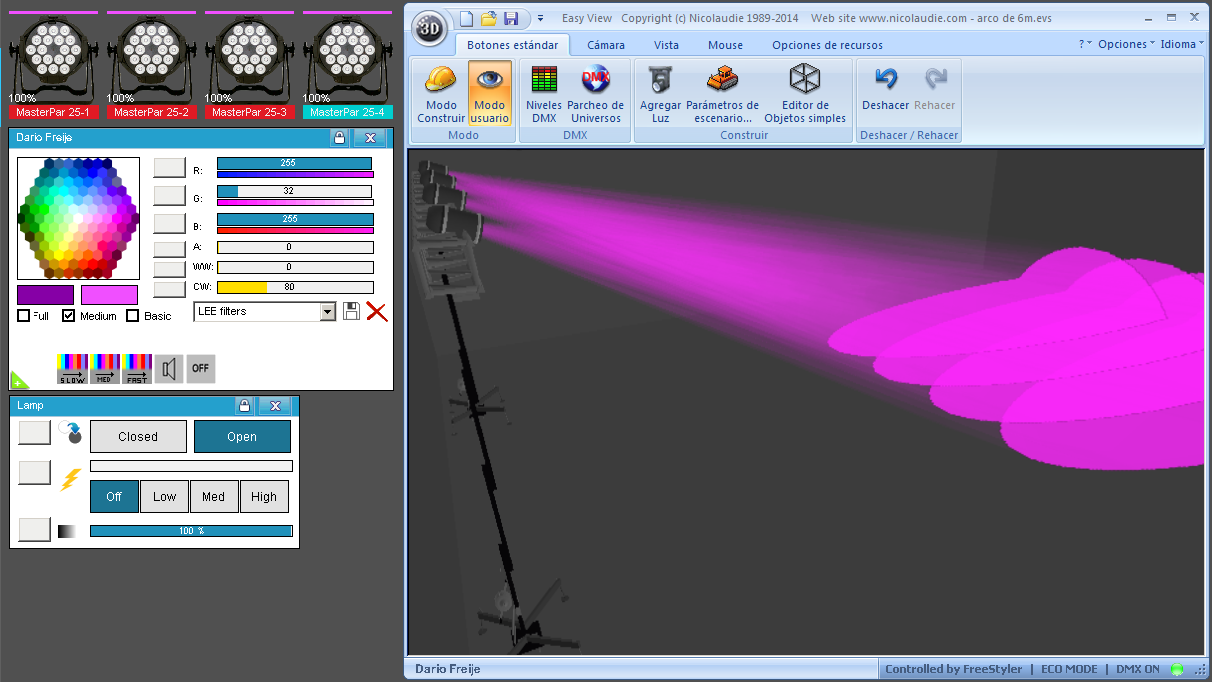The width and height of the screenshot is (1212, 682).
Task: Open the Editor de Objetos simples
Action: 804,81
